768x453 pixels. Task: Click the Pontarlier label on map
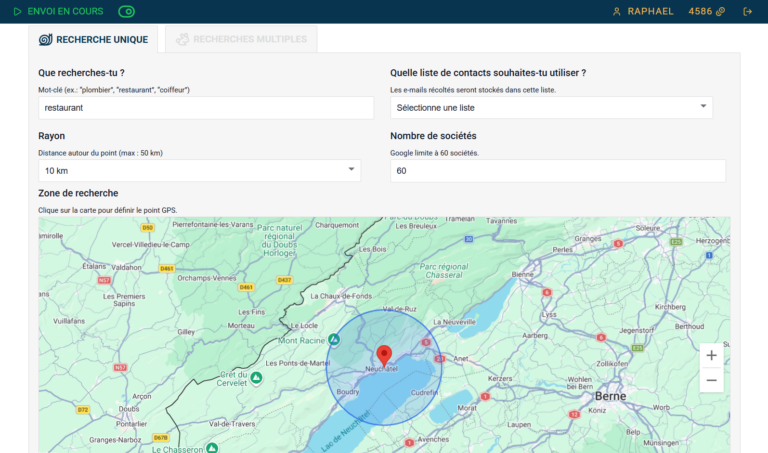(x=131, y=424)
